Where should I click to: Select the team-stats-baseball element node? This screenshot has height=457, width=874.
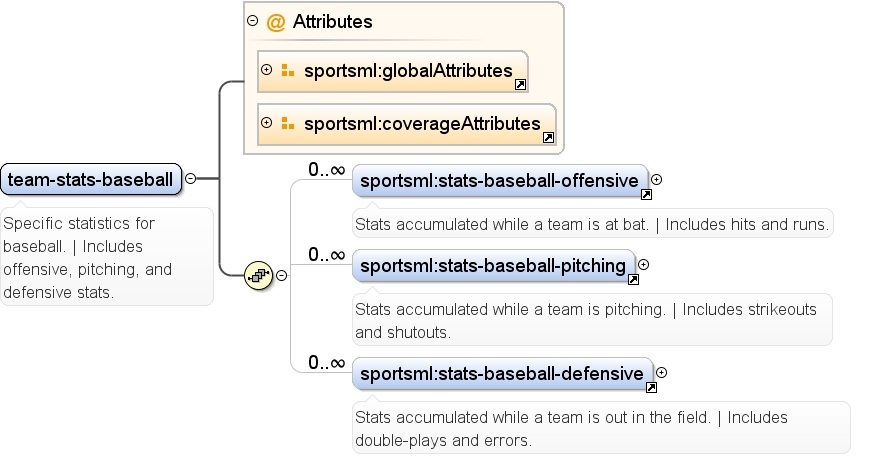91,179
